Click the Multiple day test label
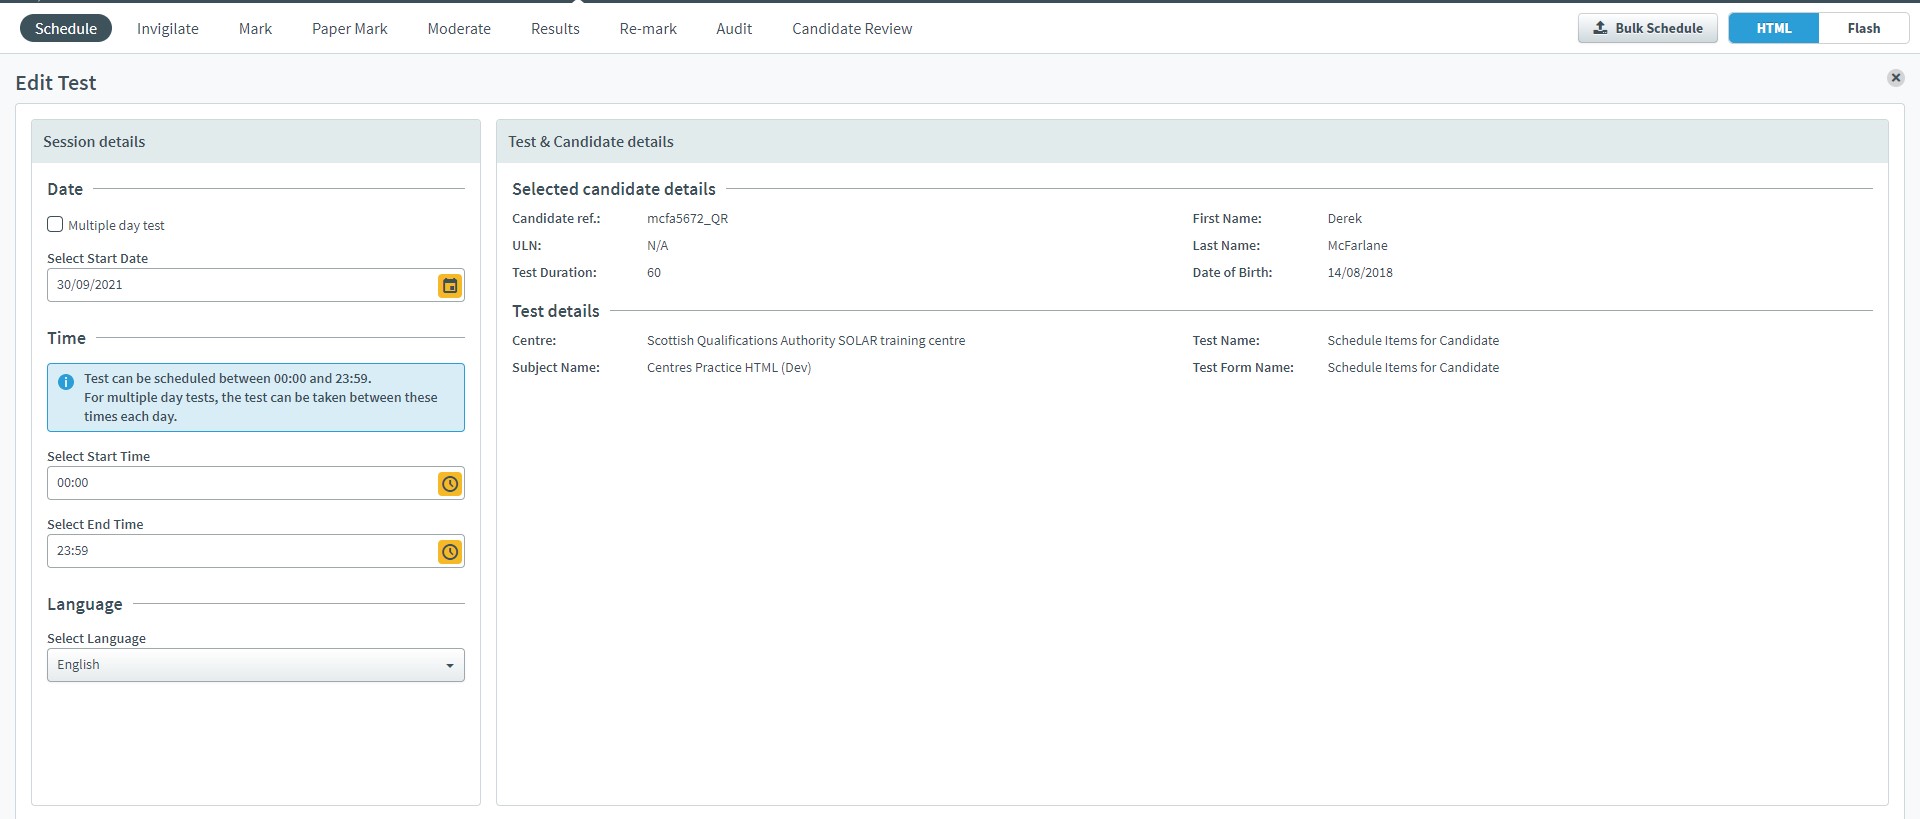This screenshot has width=1920, height=819. tap(116, 225)
